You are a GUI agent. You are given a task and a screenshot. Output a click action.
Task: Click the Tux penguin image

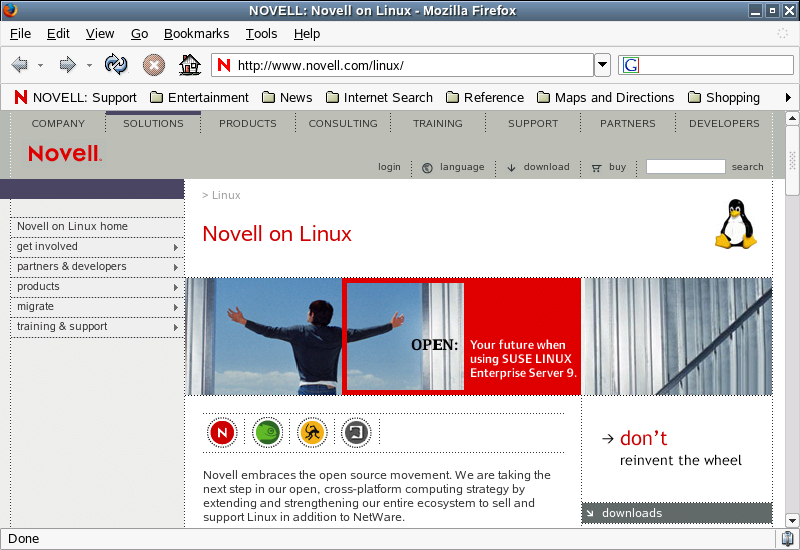pos(736,224)
